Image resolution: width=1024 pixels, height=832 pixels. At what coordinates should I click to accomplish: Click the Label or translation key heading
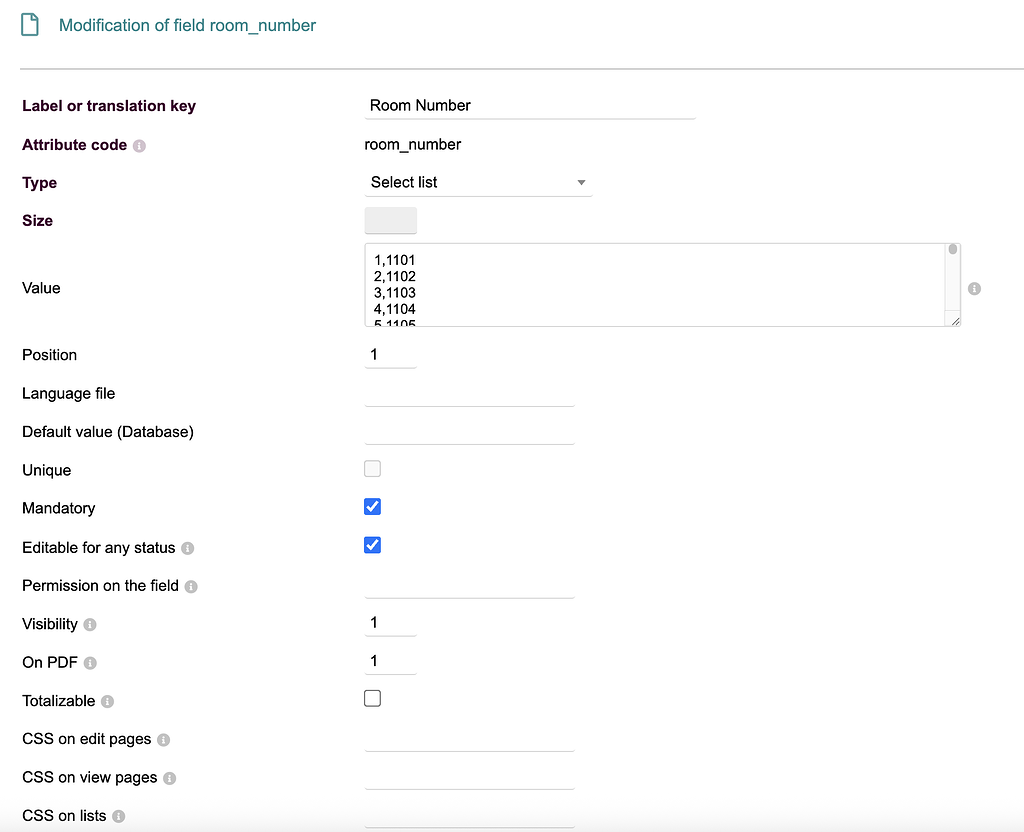(x=109, y=106)
